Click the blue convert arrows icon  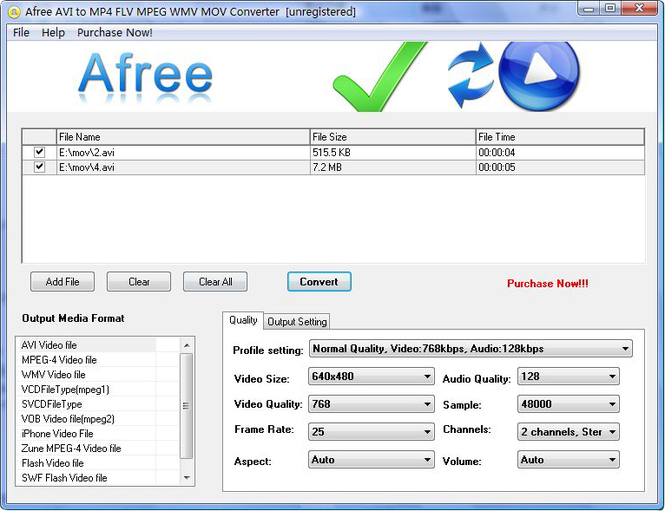pyautogui.click(x=470, y=75)
